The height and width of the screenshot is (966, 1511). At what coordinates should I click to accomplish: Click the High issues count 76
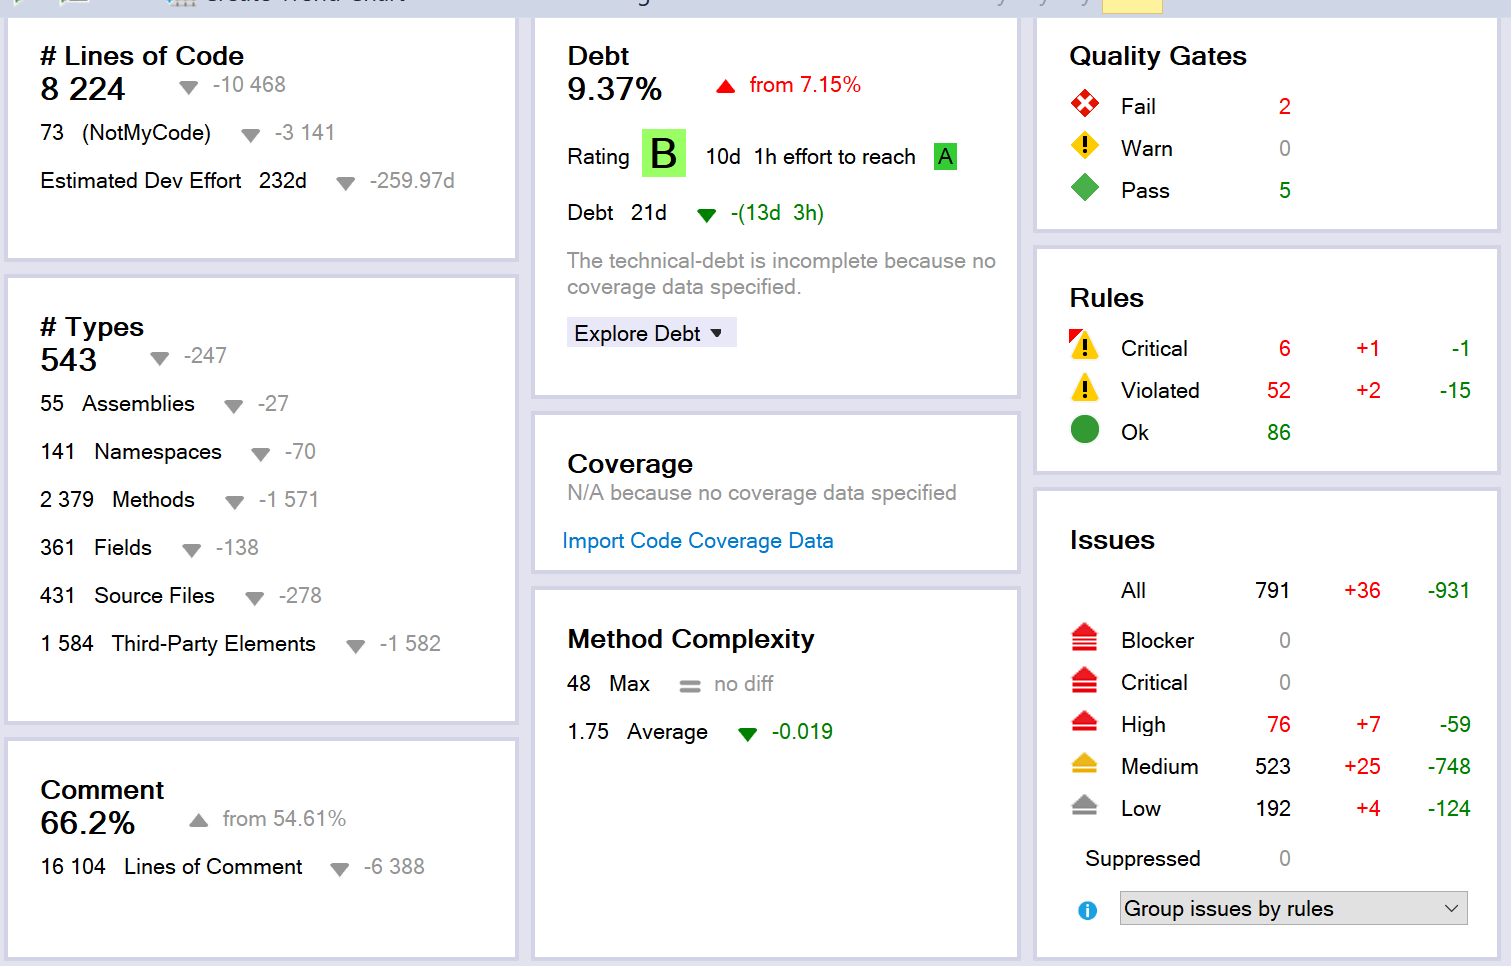[x=1278, y=725]
